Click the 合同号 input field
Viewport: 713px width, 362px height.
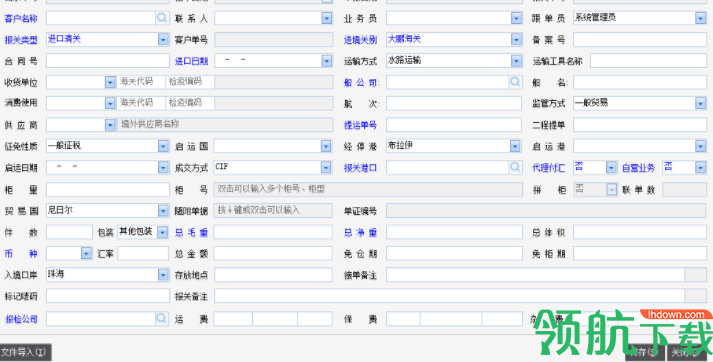point(108,61)
